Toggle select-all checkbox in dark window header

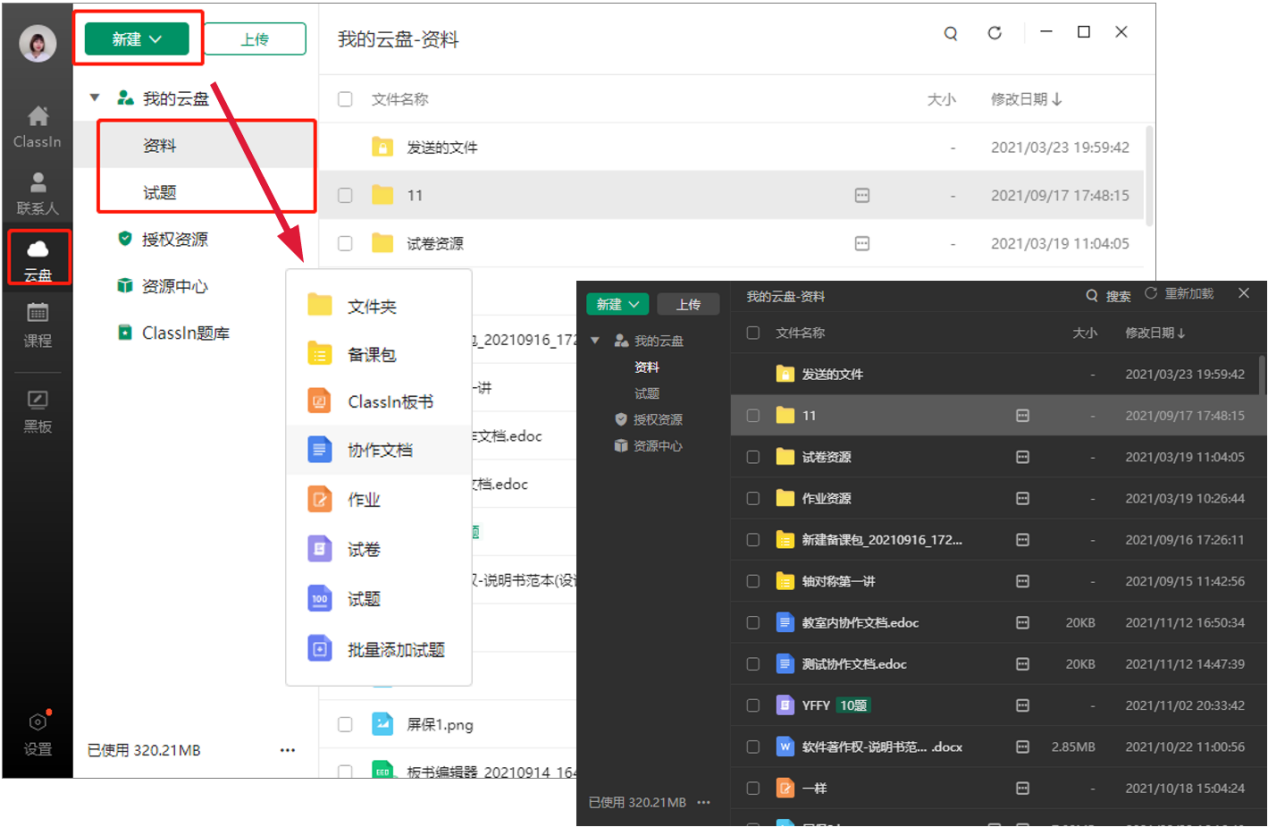(x=753, y=333)
